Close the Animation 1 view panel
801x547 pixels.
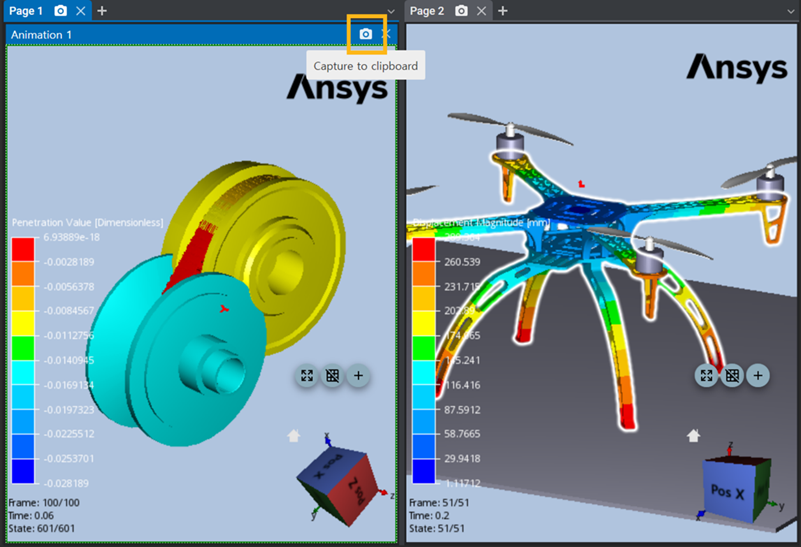[387, 34]
